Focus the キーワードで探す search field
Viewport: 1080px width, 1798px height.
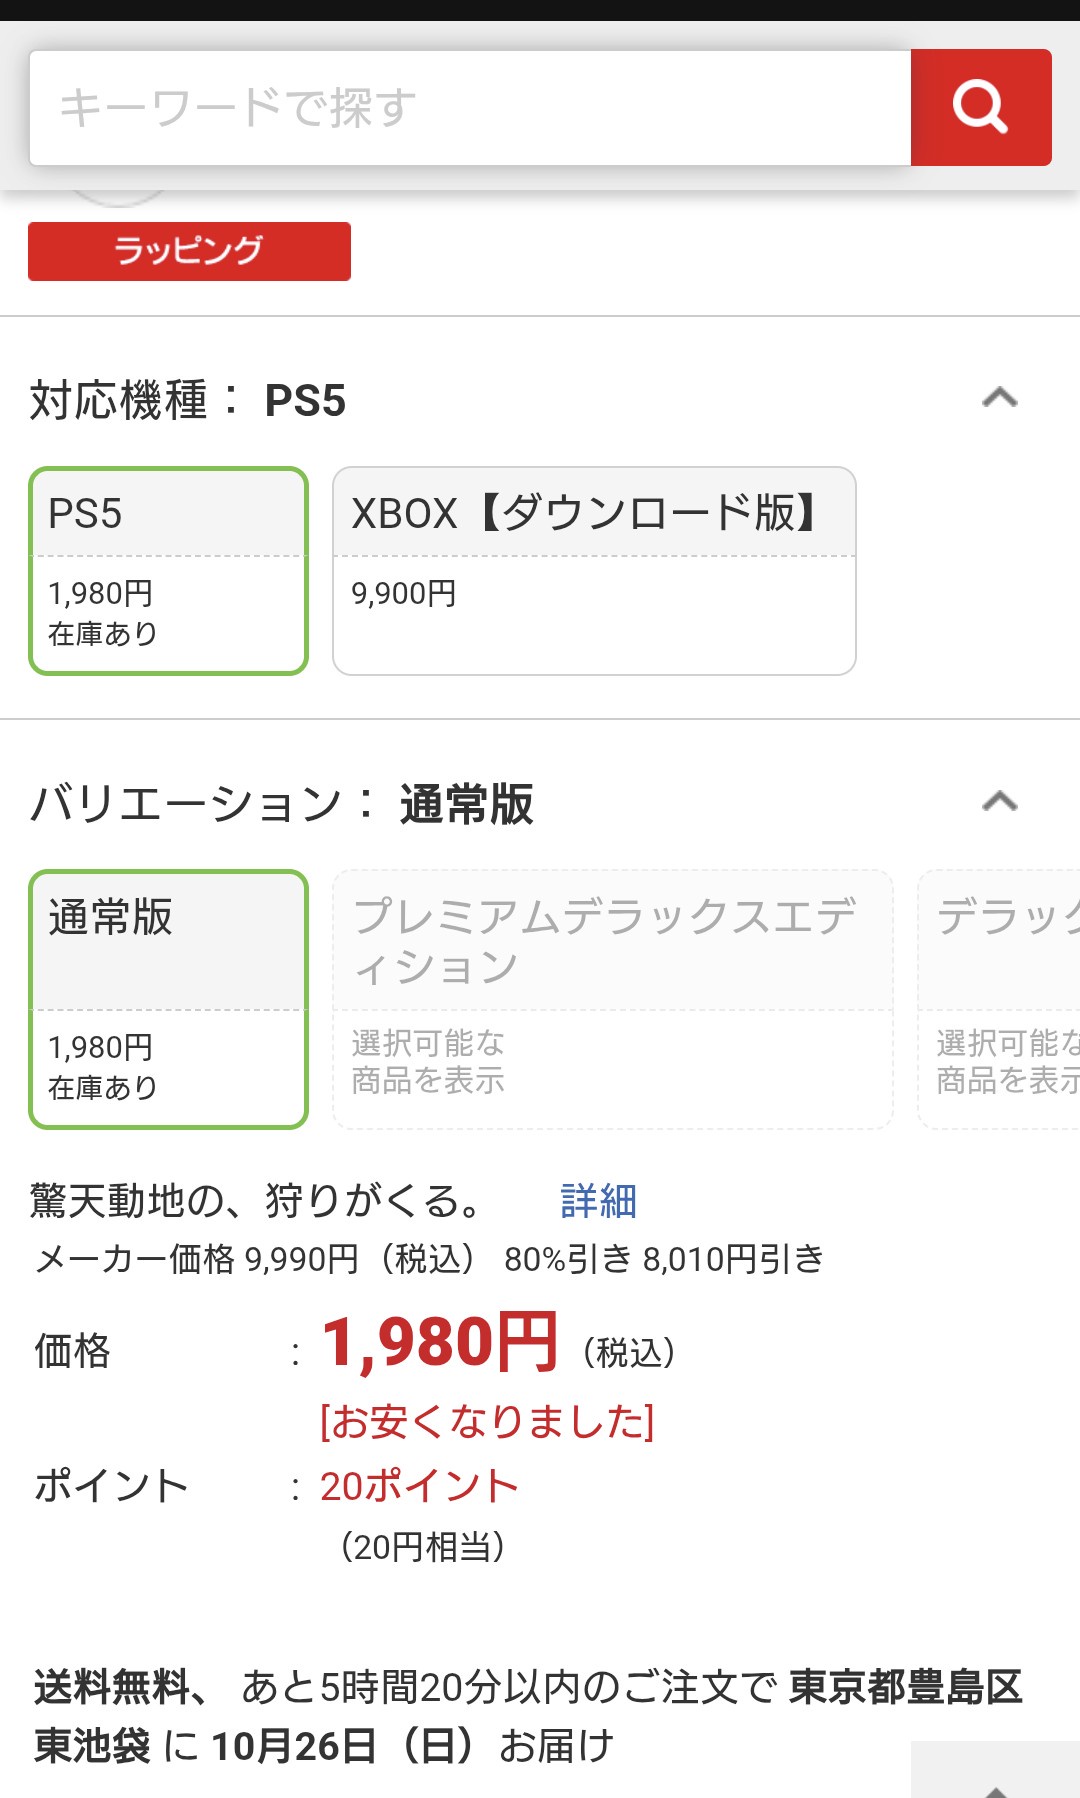click(x=470, y=107)
